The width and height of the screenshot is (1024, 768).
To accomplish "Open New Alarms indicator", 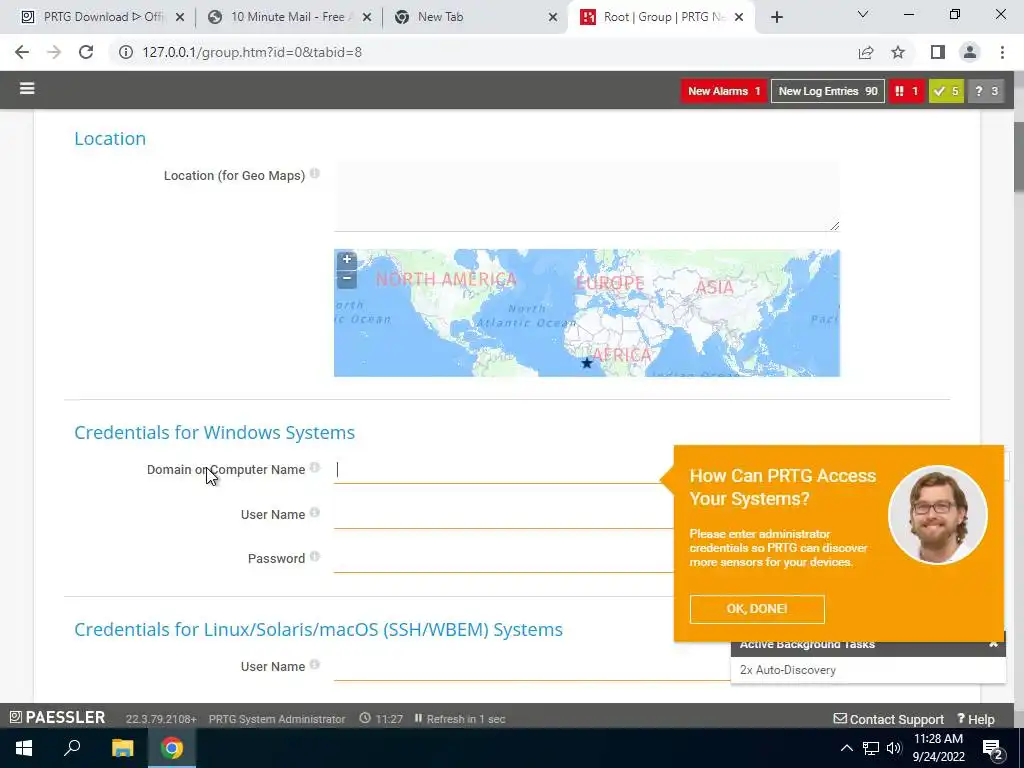I will coord(724,91).
